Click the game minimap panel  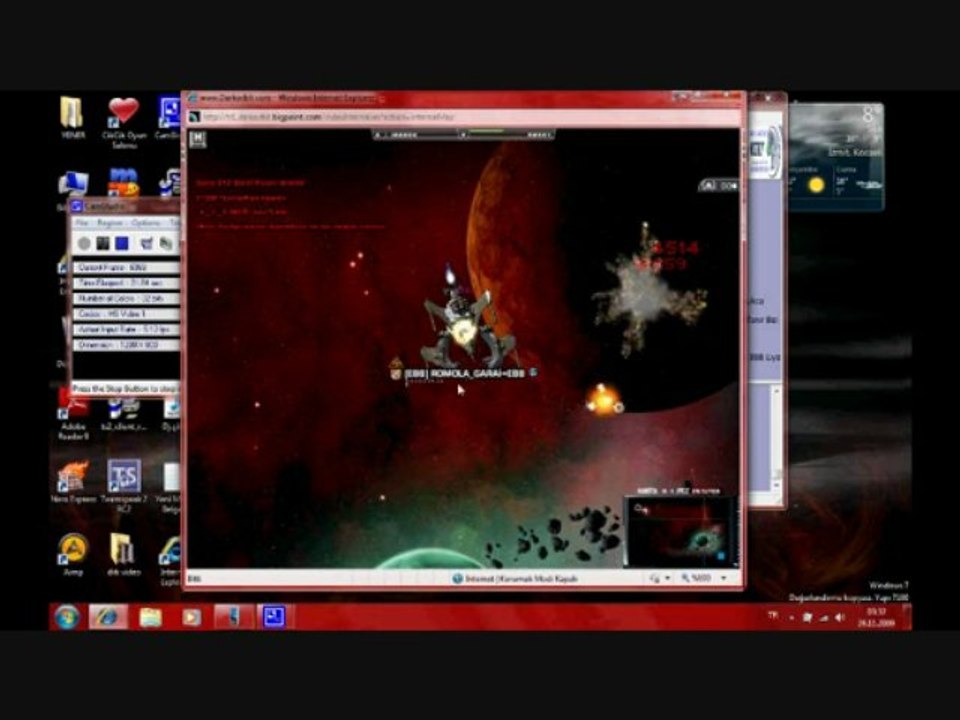tap(680, 531)
